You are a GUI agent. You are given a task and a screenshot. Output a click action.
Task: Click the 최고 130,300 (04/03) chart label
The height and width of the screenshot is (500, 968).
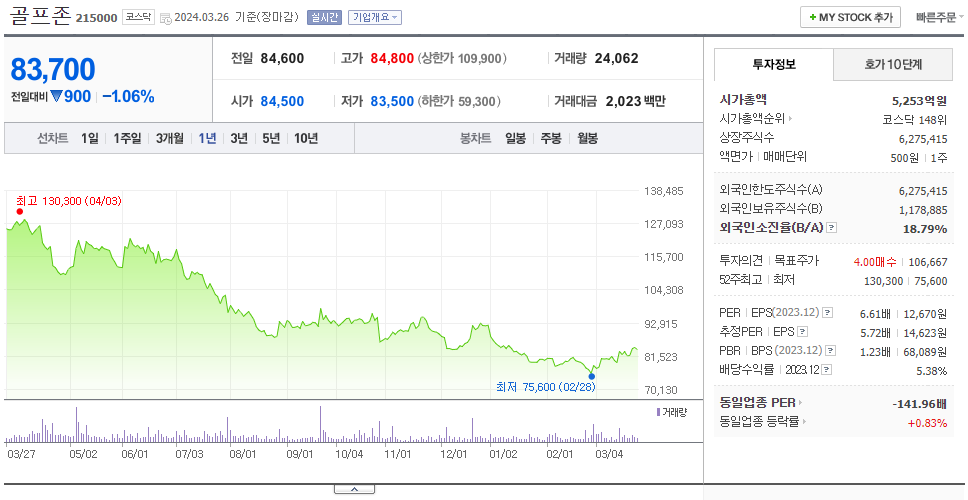point(69,201)
